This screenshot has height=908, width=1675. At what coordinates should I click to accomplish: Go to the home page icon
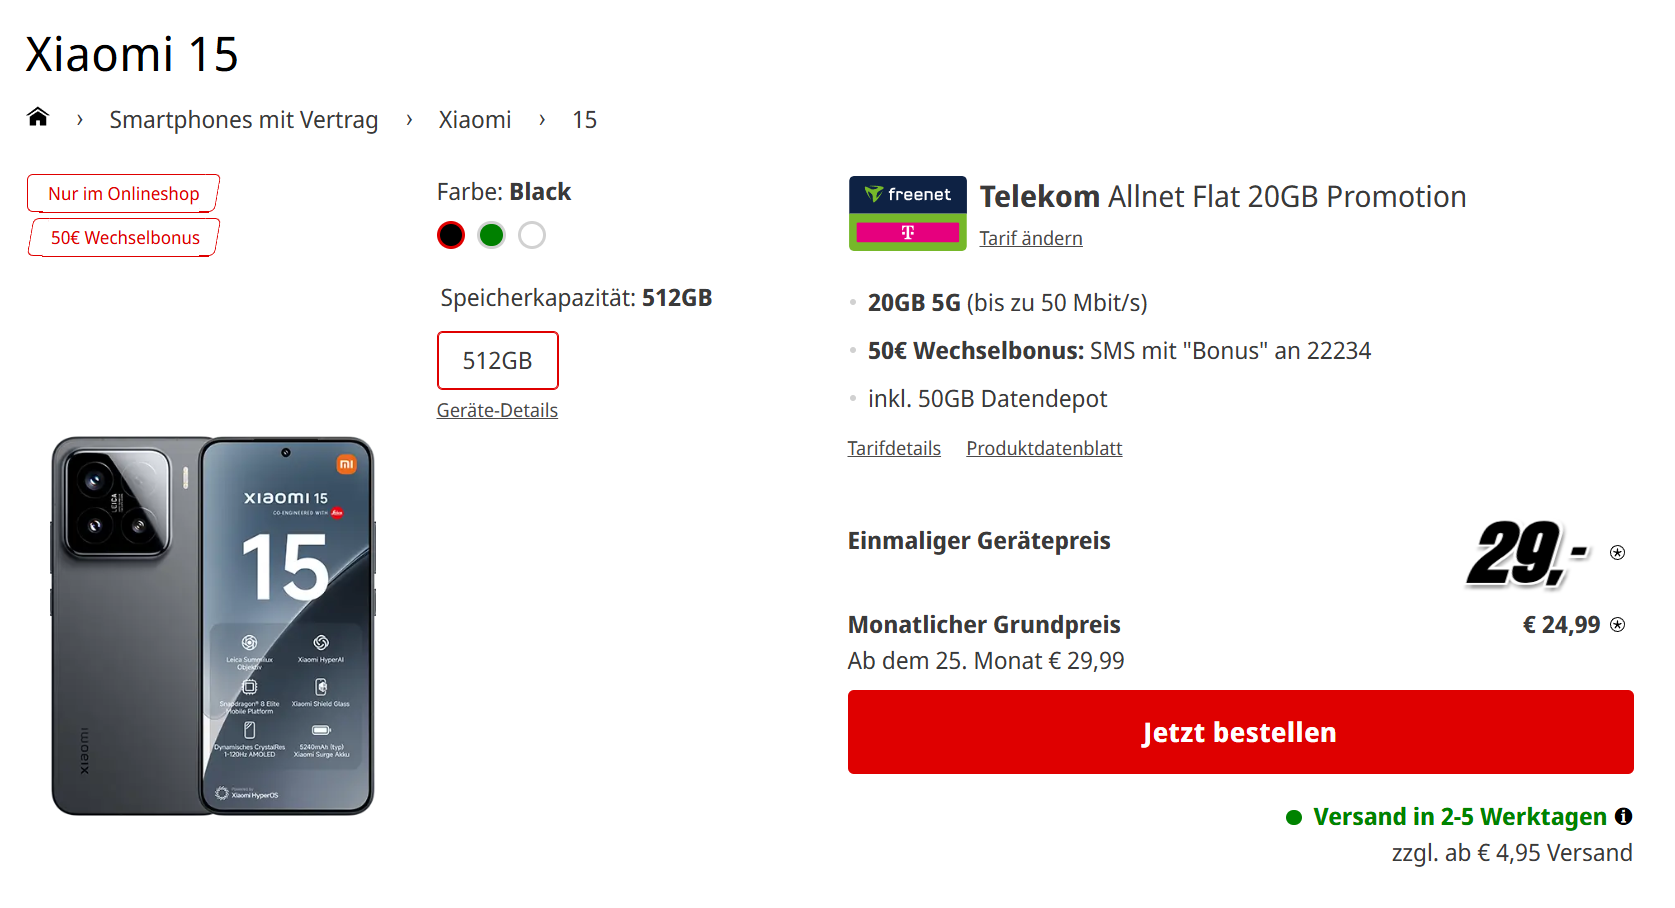[38, 117]
